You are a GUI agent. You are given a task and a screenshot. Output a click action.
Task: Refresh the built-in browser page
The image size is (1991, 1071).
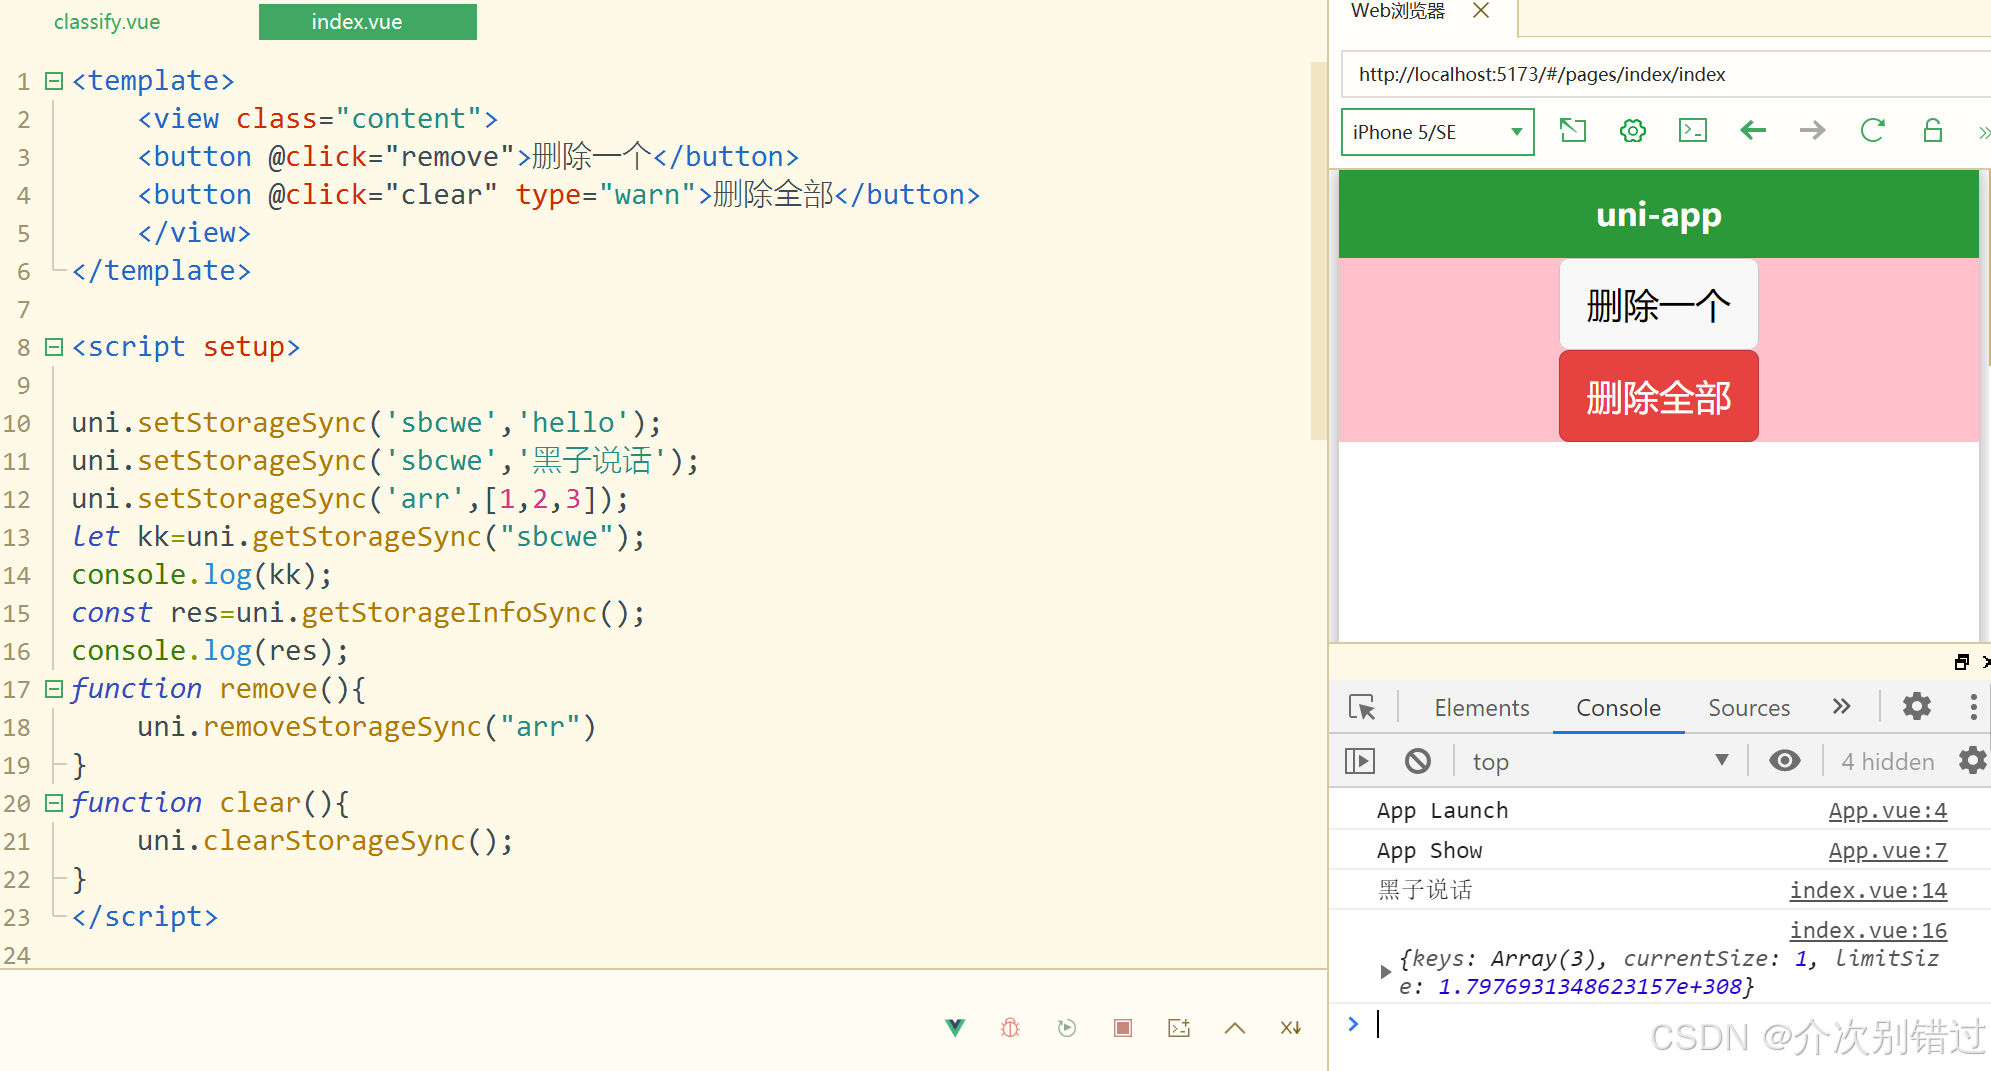click(x=1872, y=131)
